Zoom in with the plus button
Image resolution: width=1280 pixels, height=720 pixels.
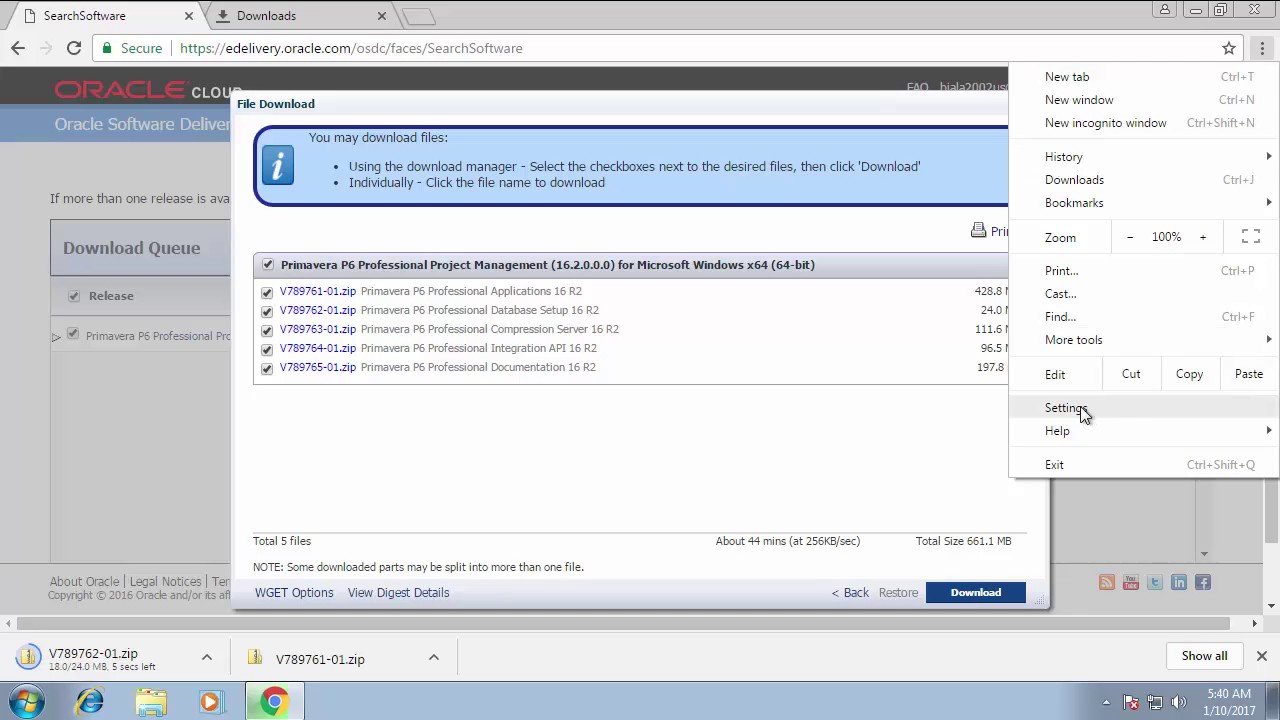point(1203,237)
